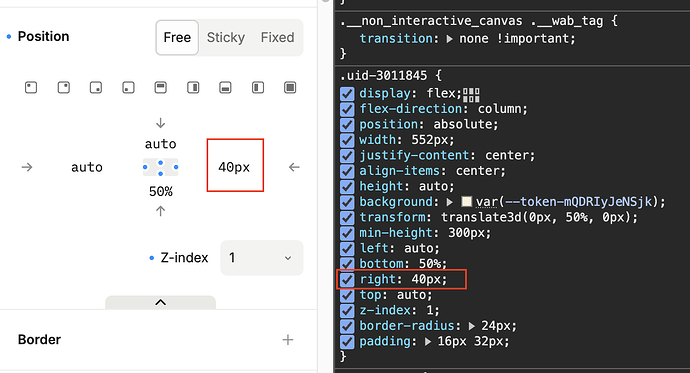The width and height of the screenshot is (690, 373).
Task: Open the background token color swatch
Action: 466,201
